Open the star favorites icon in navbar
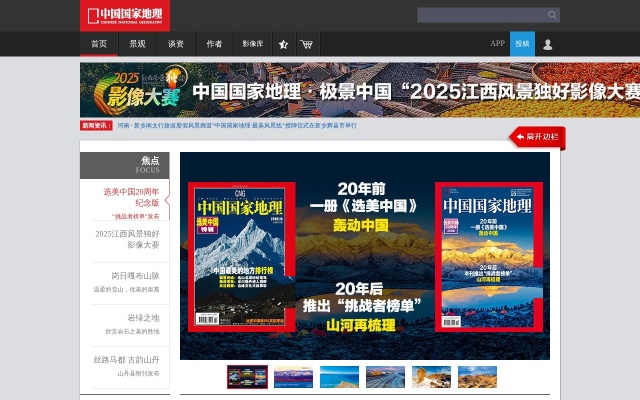The image size is (640, 400). [283, 44]
